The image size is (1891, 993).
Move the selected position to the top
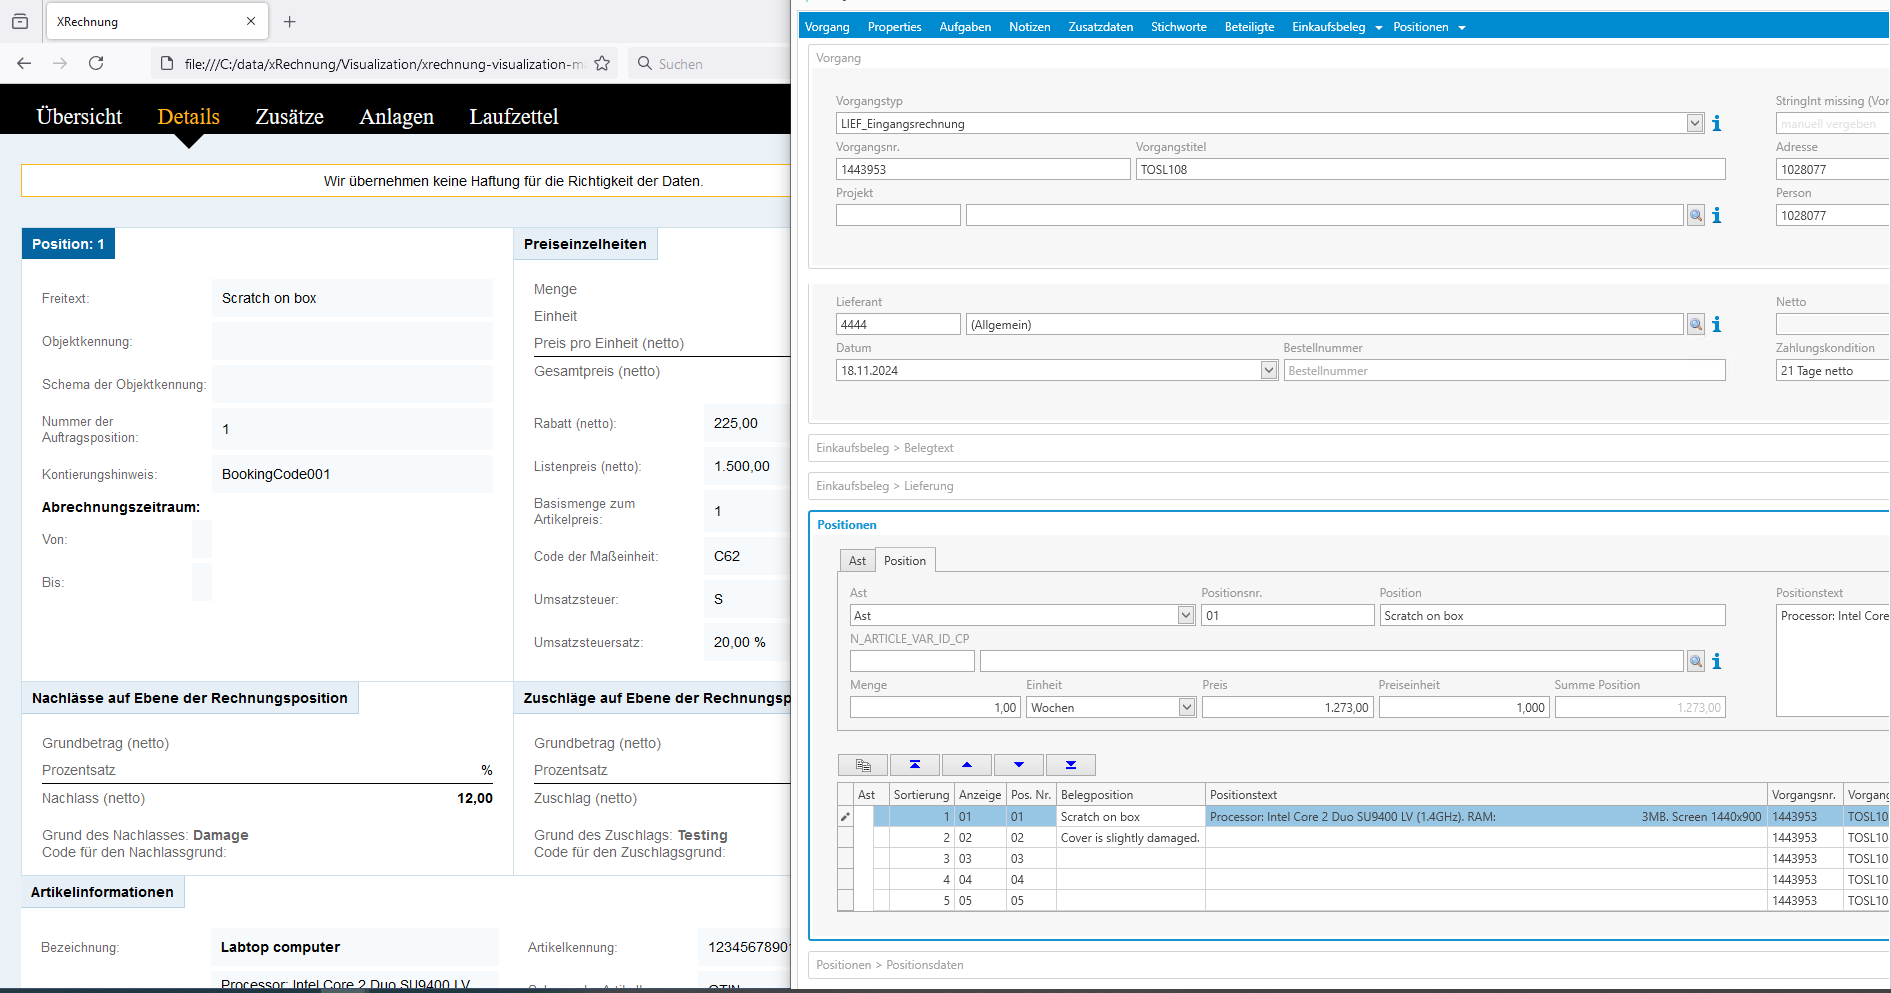pos(915,765)
